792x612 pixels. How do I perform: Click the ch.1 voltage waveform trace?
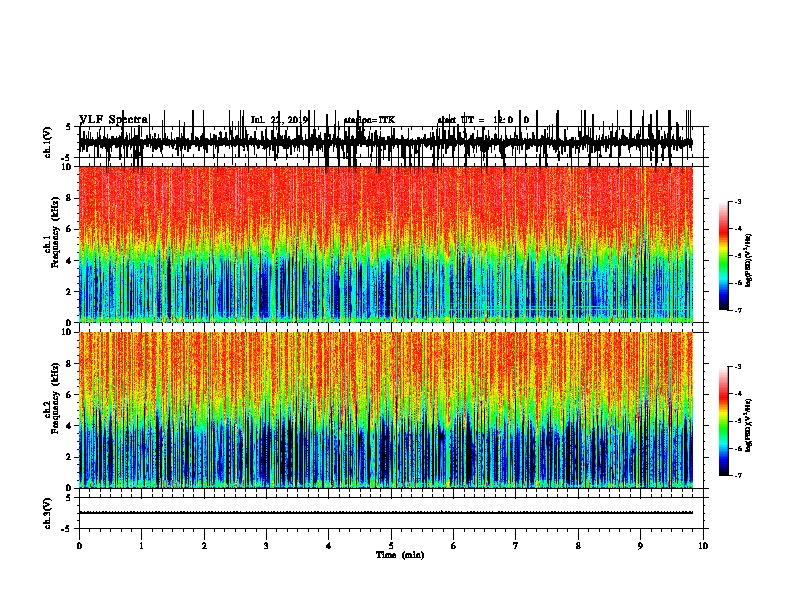tap(386, 142)
